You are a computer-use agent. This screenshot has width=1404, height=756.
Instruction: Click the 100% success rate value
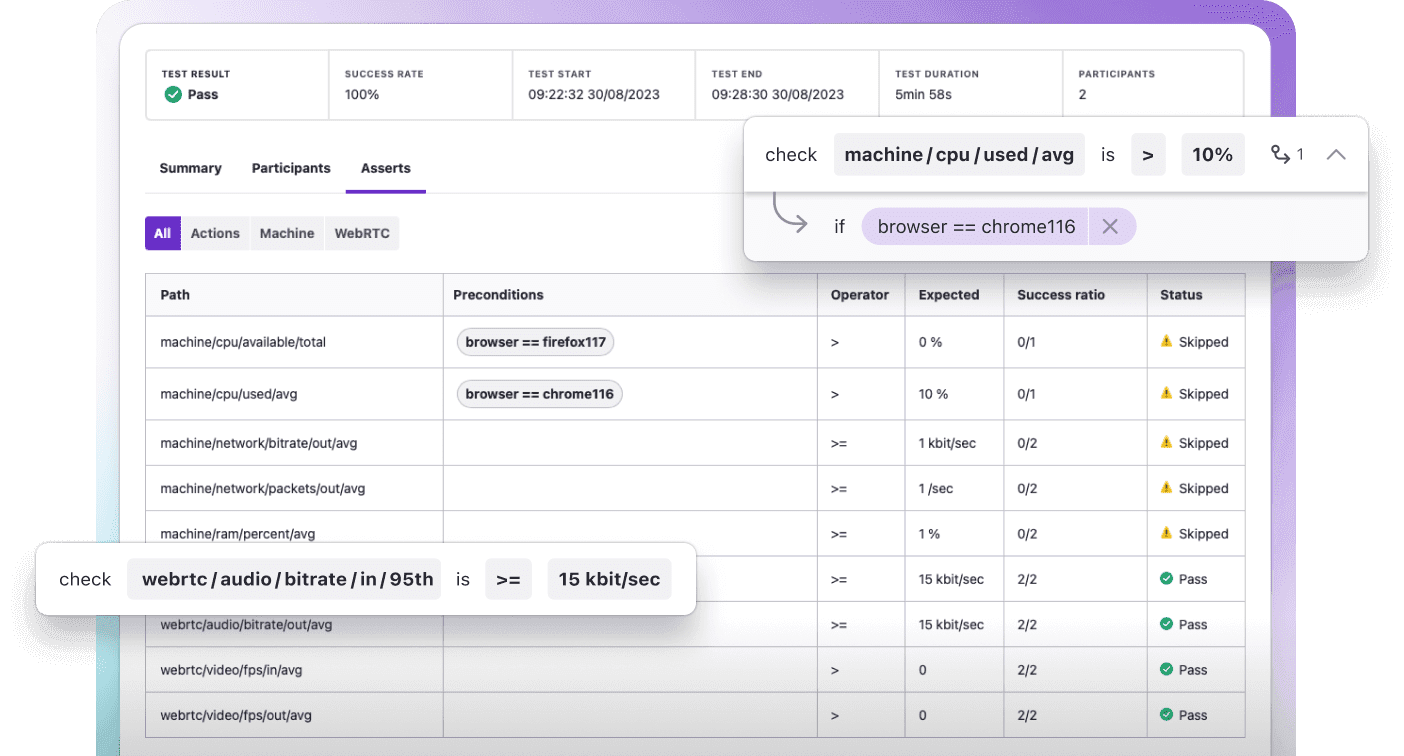coord(362,95)
